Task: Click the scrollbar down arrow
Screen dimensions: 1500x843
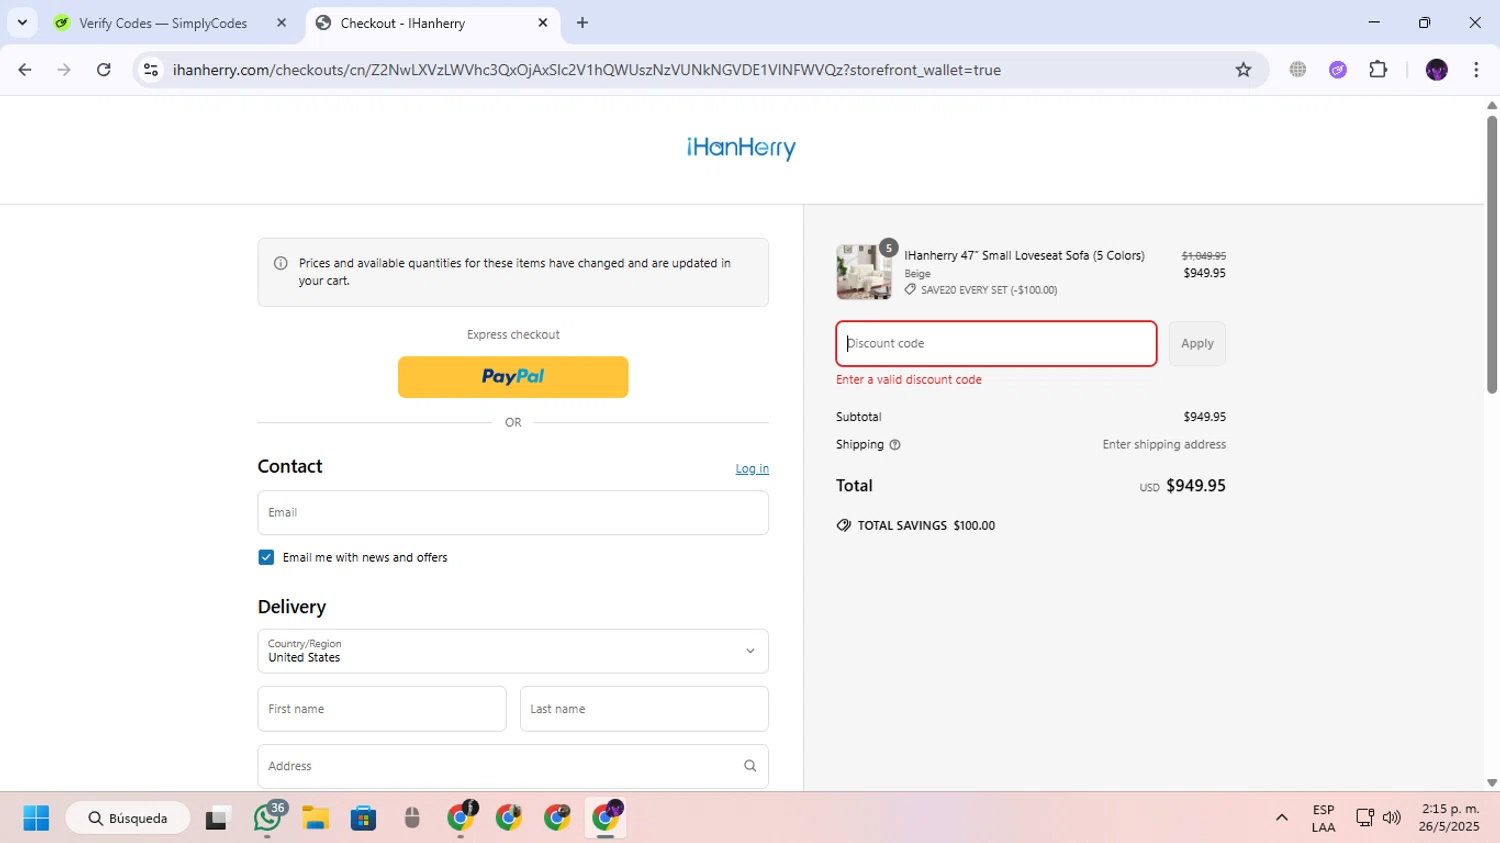Action: (1492, 783)
